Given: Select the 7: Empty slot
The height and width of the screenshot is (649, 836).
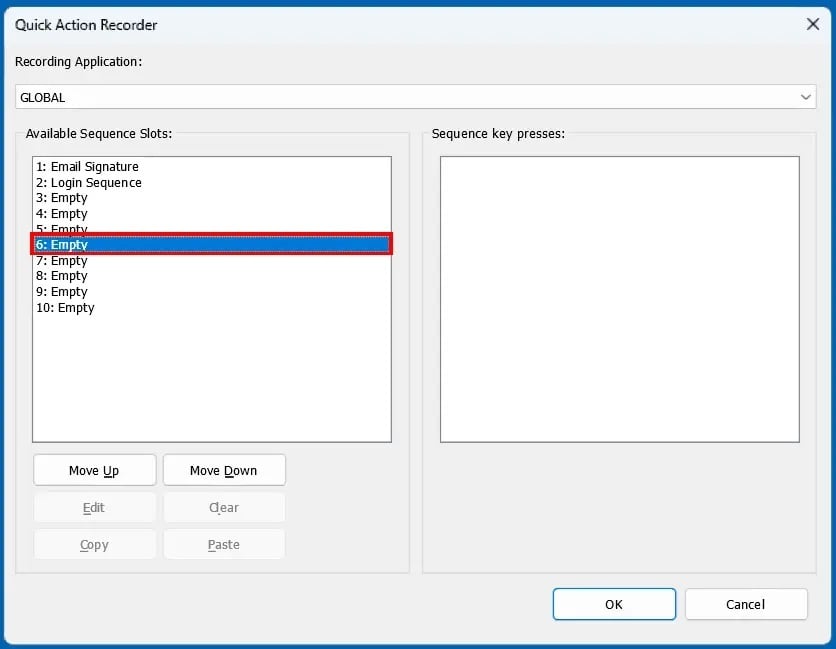Looking at the screenshot, I should pyautogui.click(x=212, y=260).
